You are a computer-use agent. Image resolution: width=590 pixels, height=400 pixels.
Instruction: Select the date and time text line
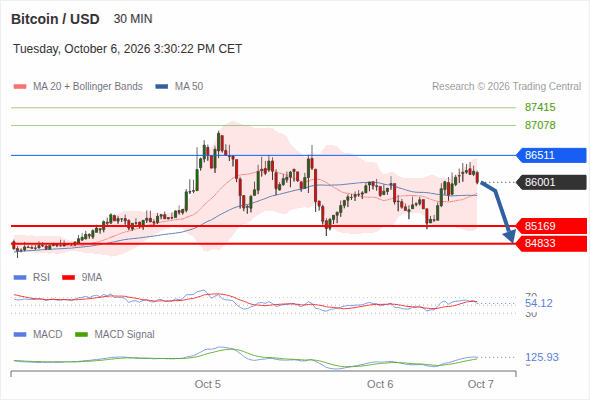tap(128, 49)
